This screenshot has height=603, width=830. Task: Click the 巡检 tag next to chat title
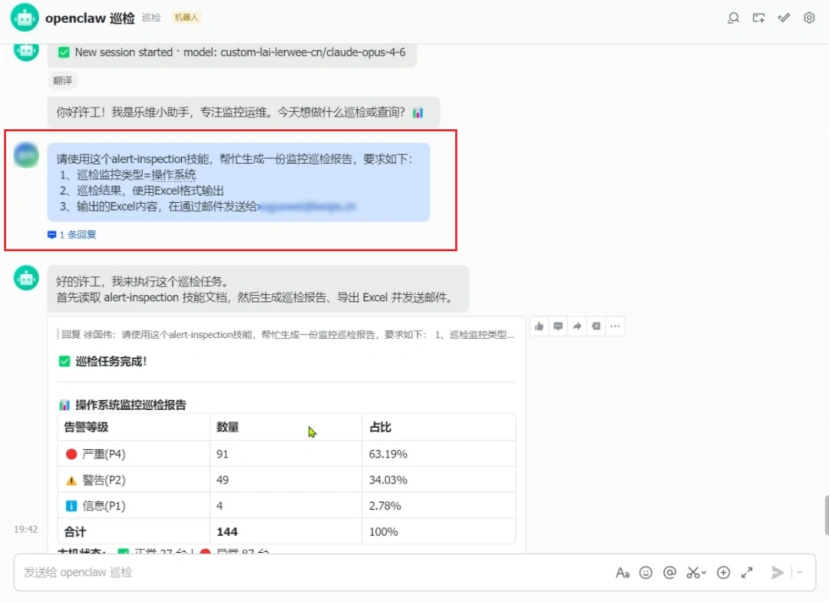pos(151,17)
